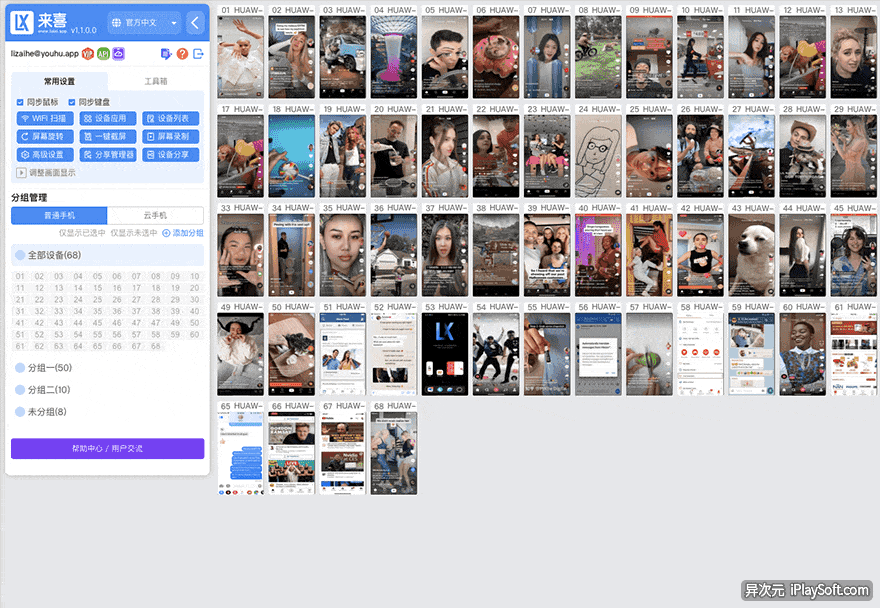This screenshot has height=608, width=880.
Task: Open the green API icon
Action: tap(103, 53)
